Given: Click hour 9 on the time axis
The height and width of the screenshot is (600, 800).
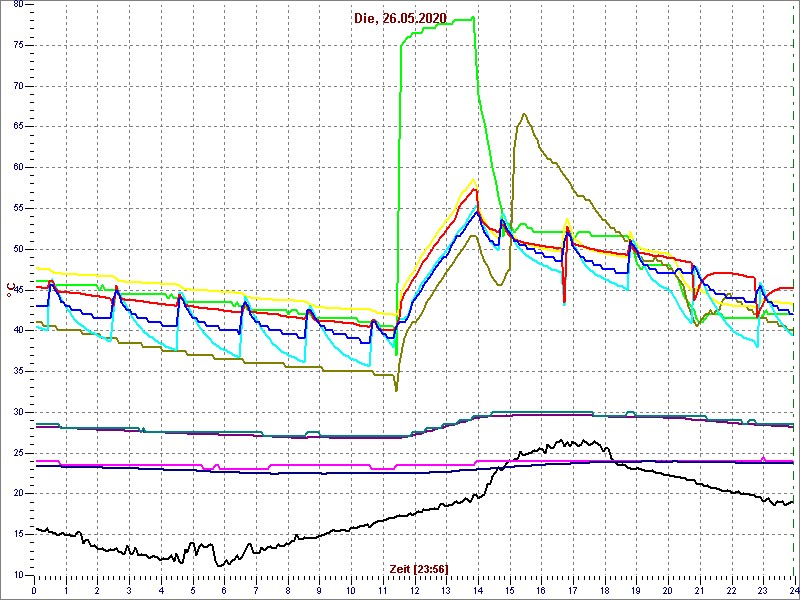Looking at the screenshot, I should click(319, 590).
